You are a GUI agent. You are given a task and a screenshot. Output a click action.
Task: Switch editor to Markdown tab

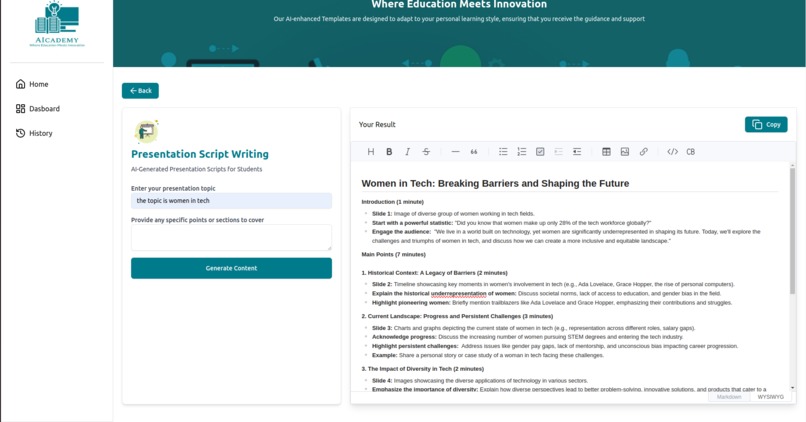(x=729, y=397)
